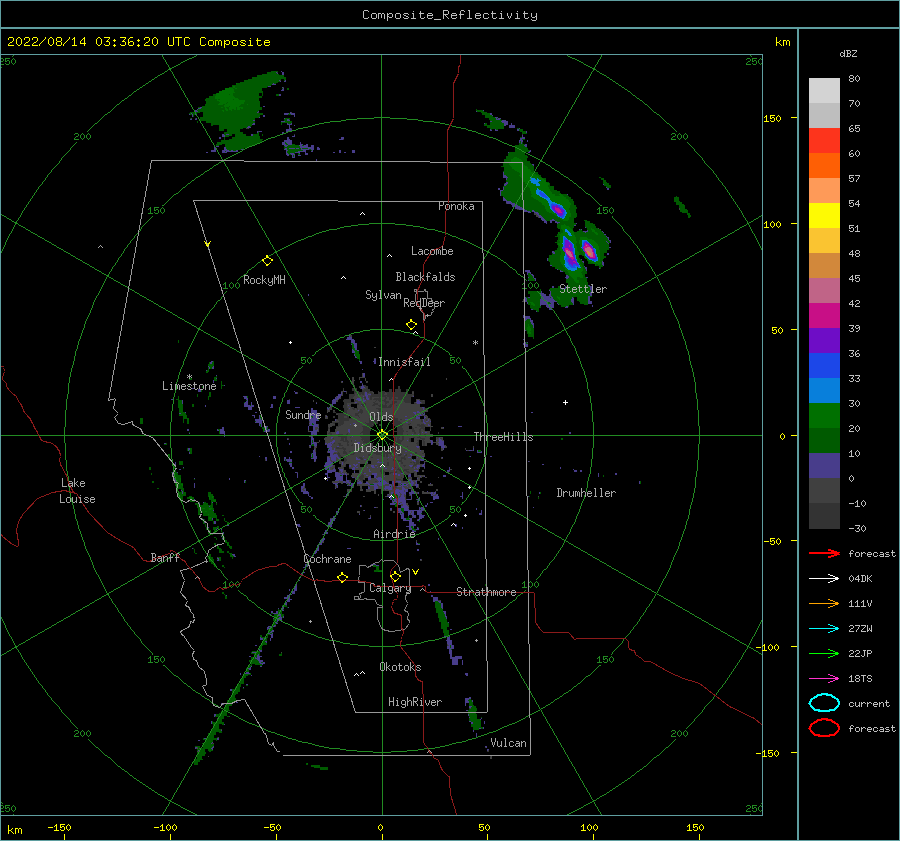Viewport: 900px width, 841px height.
Task: Click the Lake Louise label
Action: [77, 491]
